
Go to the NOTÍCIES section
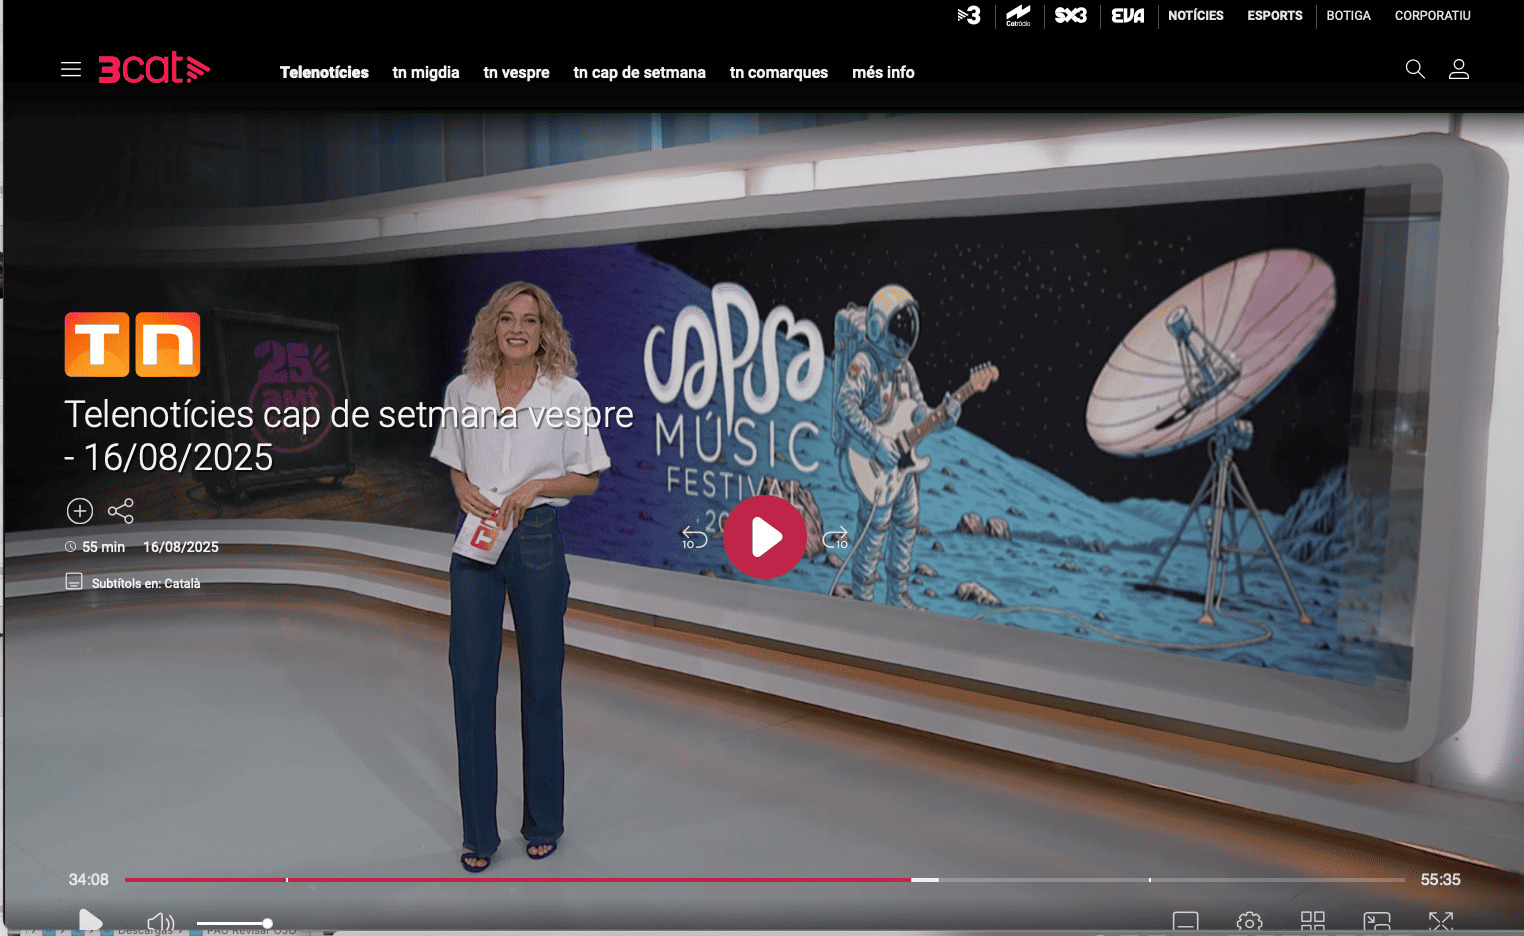[1196, 15]
